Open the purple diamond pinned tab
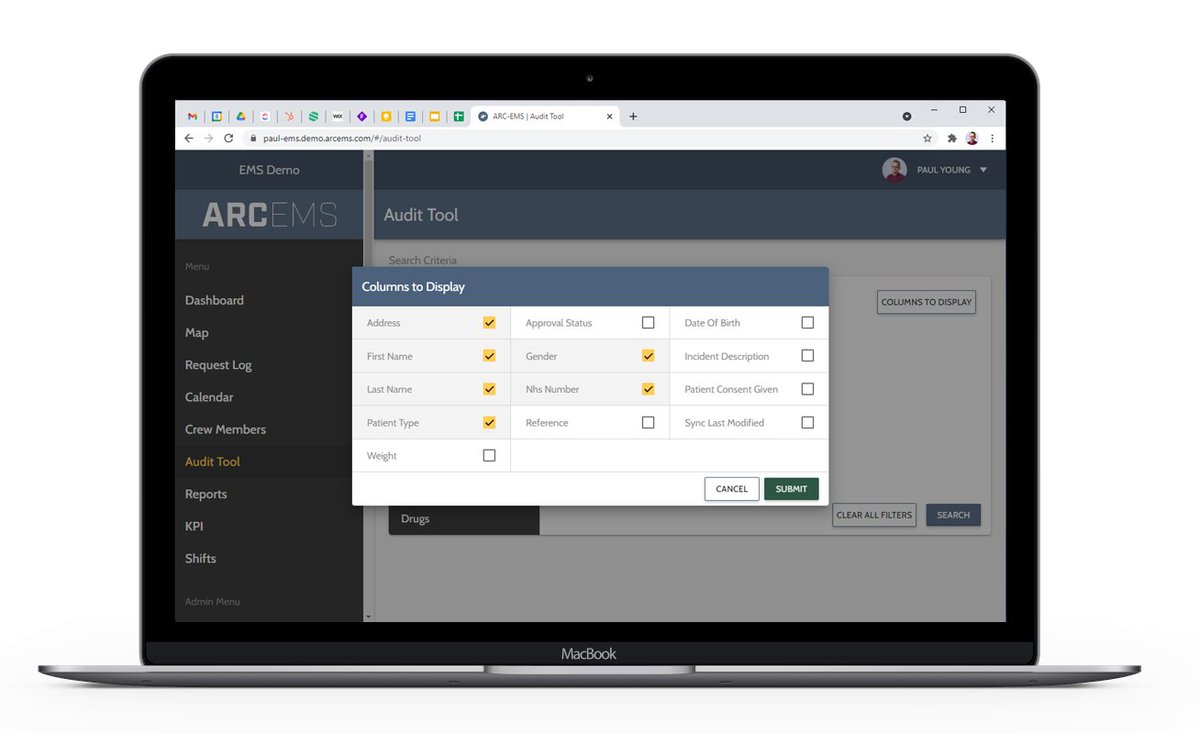 click(362, 116)
